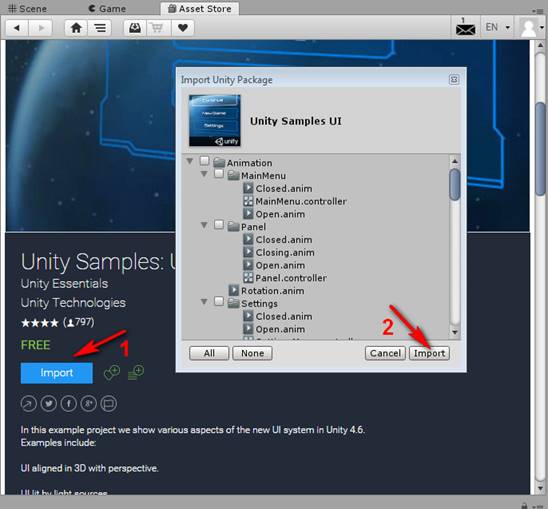This screenshot has width=548, height=509.
Task: Close the Import Unity Package dialog
Action: pos(454,80)
